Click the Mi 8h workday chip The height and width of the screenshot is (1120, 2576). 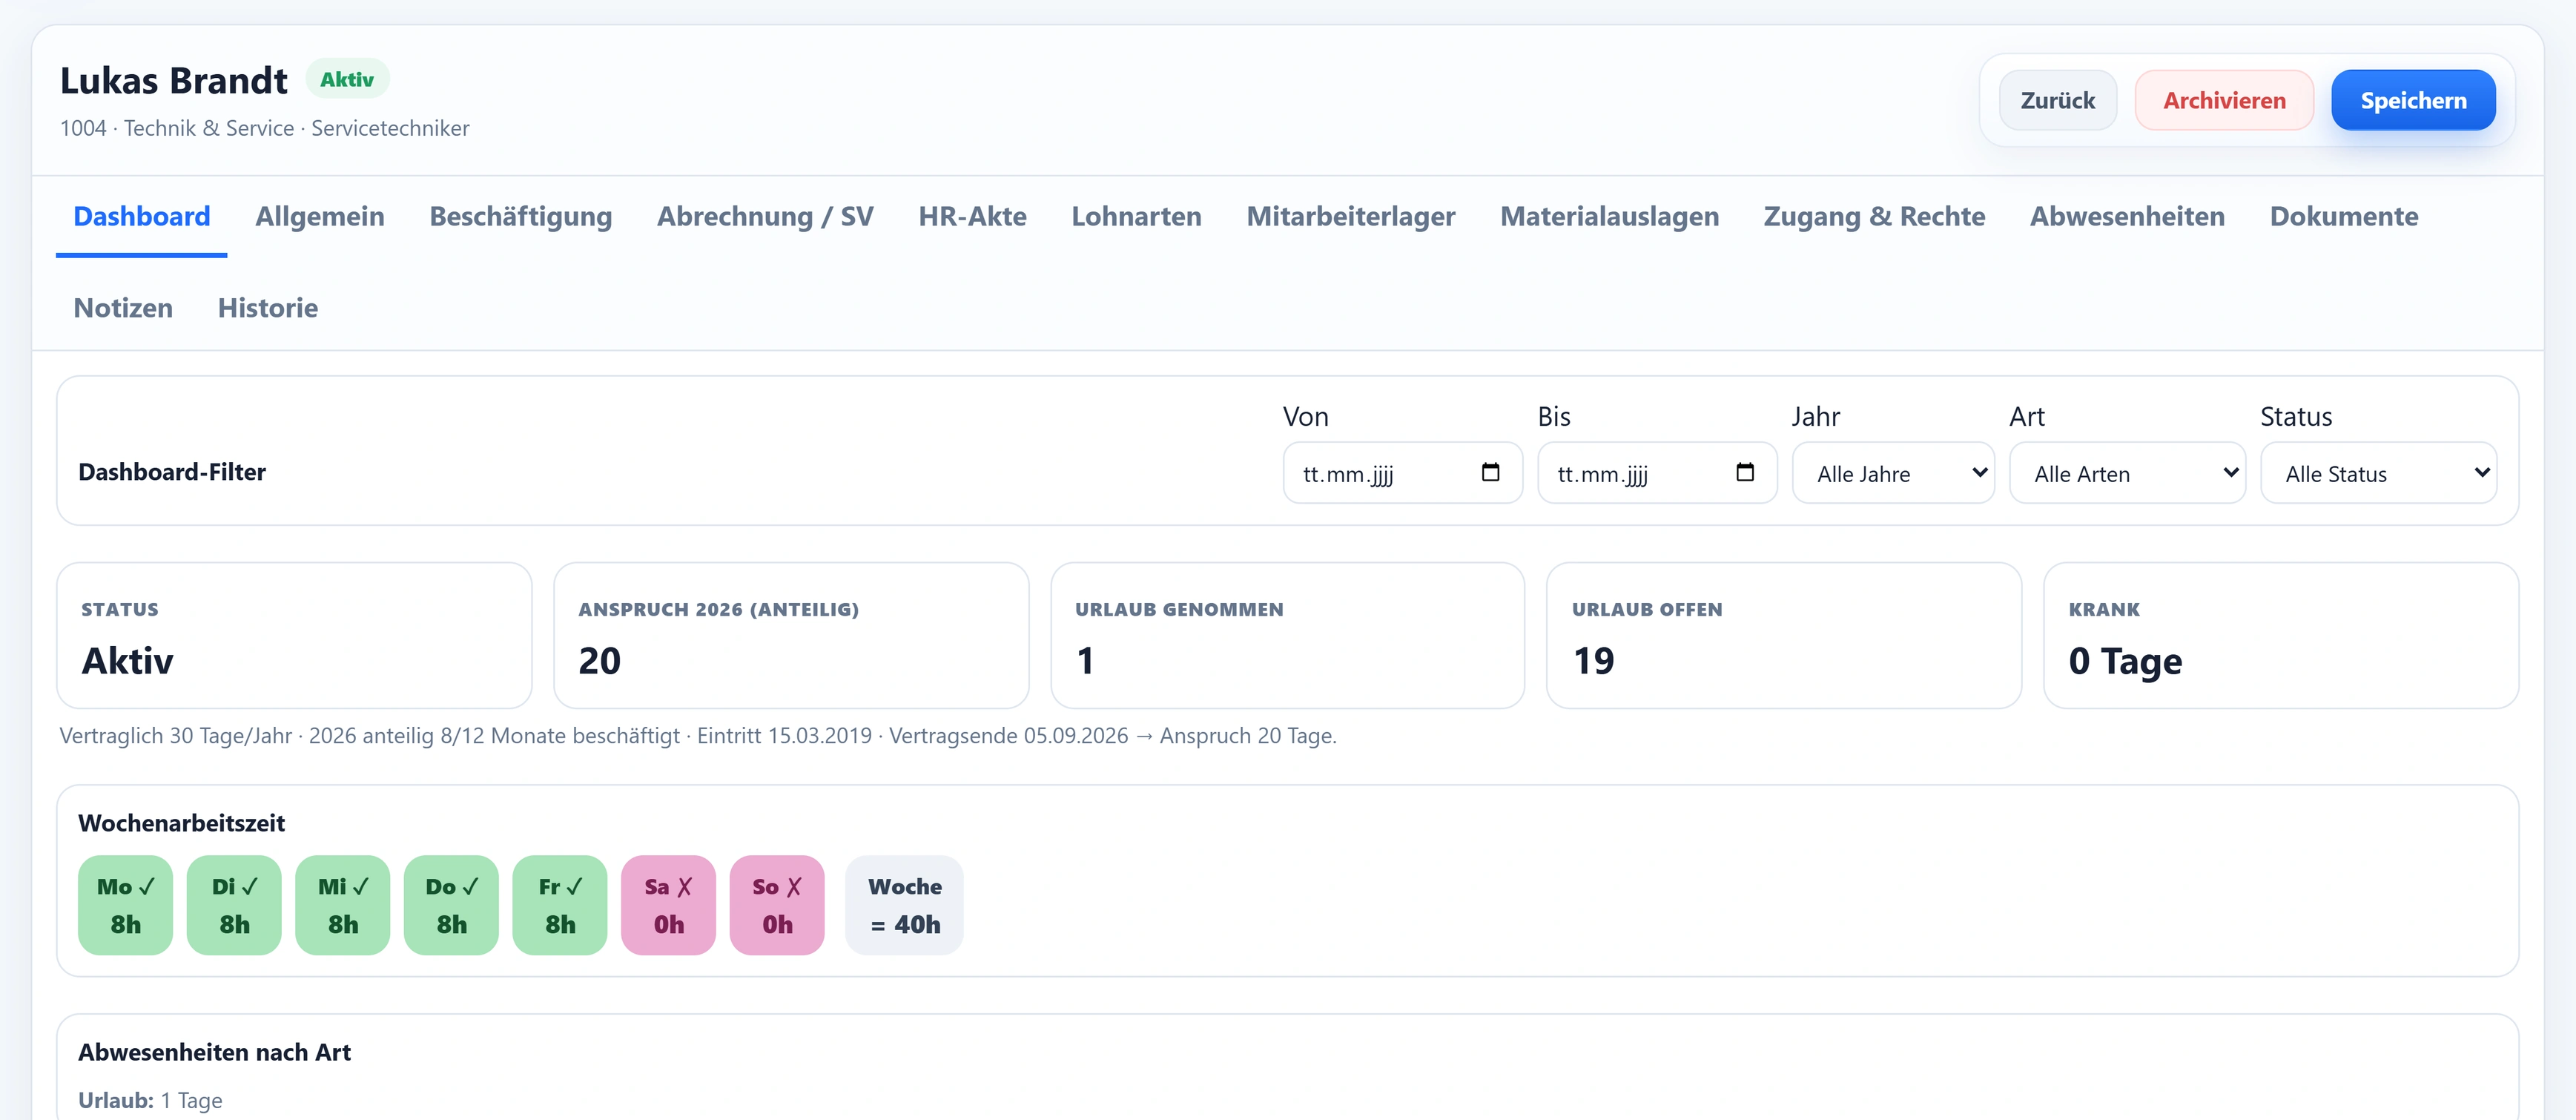click(x=343, y=905)
